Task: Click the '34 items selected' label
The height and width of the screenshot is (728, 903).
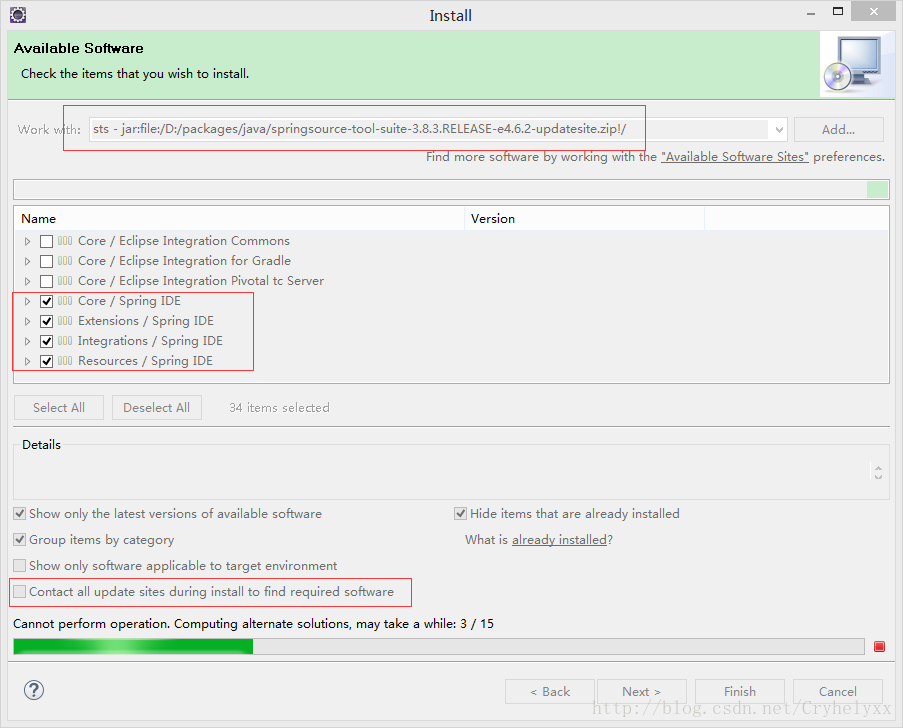Action: [x=279, y=408]
